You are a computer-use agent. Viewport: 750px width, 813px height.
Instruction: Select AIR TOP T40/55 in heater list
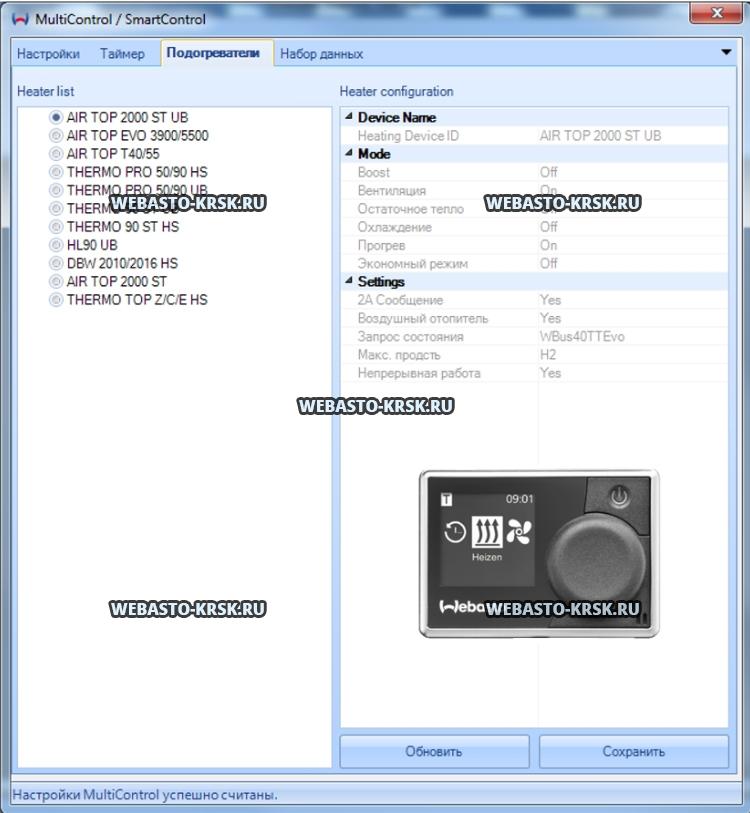click(56, 154)
